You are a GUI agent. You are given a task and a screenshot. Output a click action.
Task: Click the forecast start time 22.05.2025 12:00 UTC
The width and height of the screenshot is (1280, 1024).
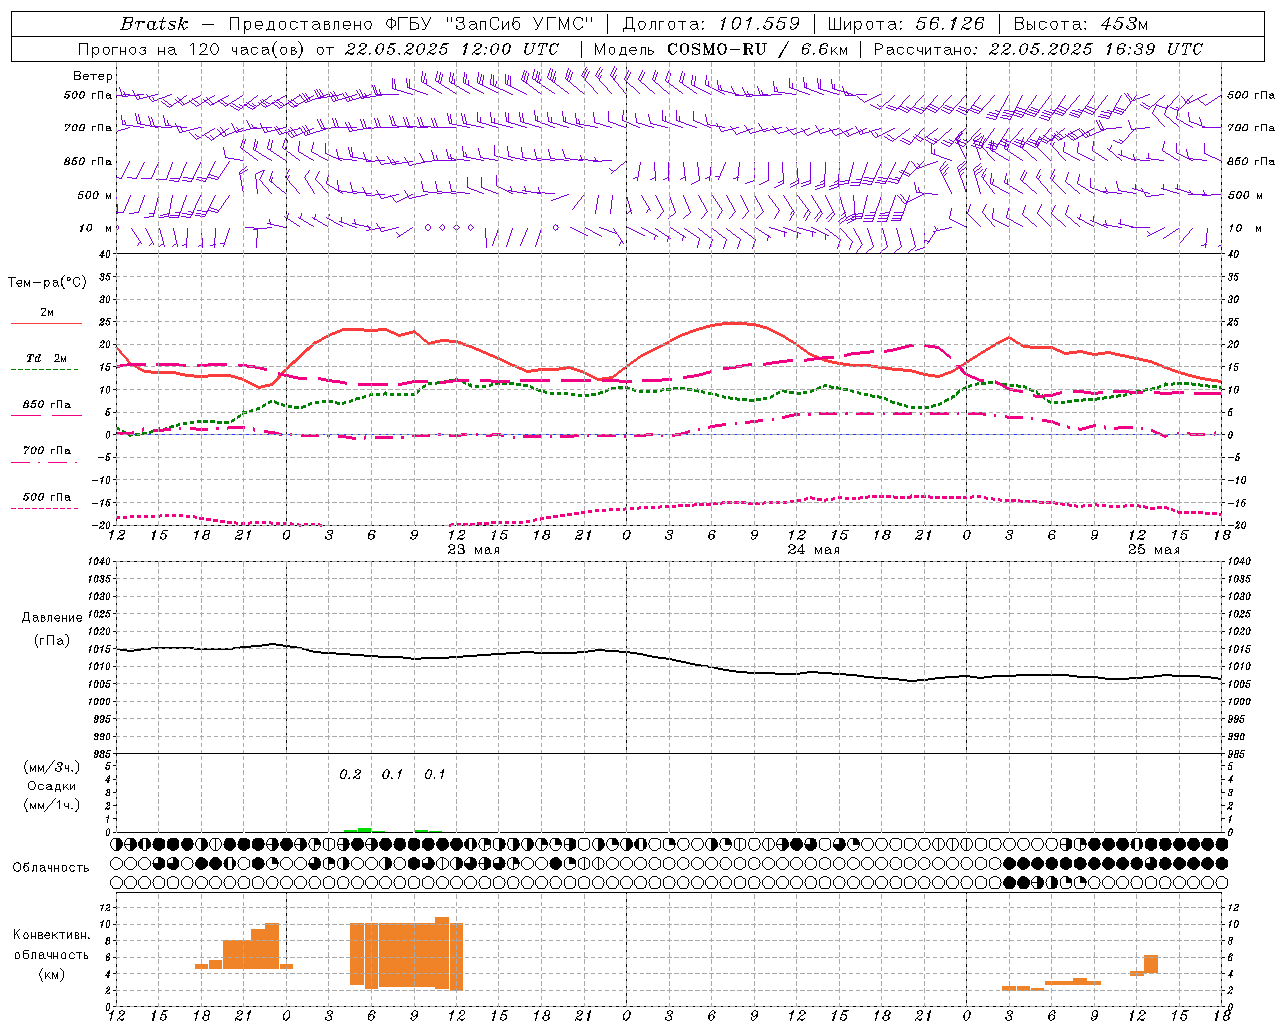[x=452, y=49]
